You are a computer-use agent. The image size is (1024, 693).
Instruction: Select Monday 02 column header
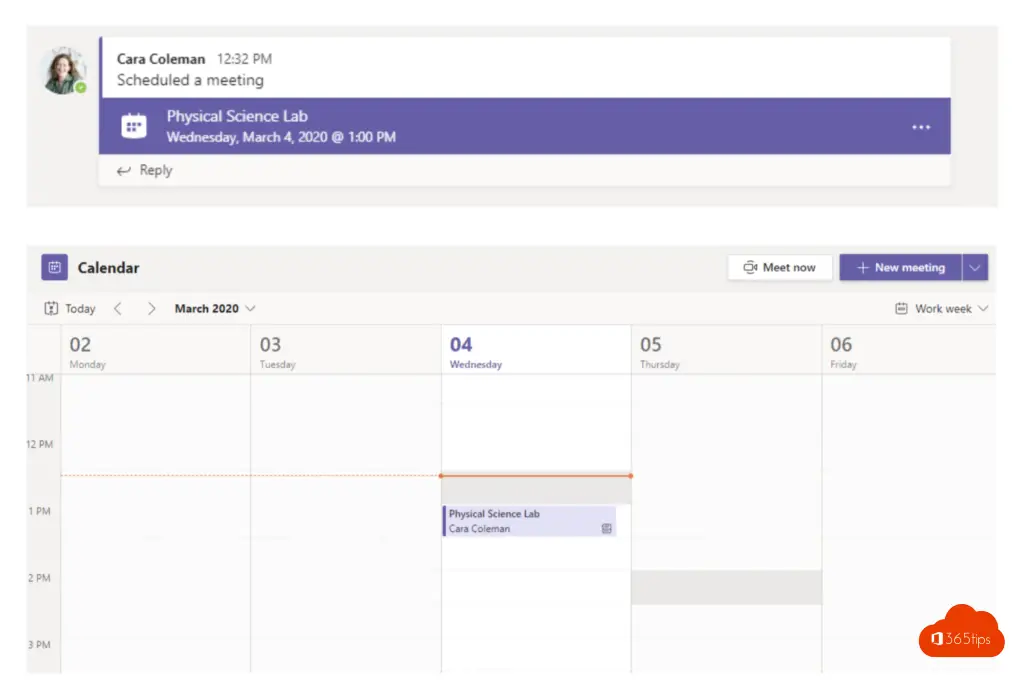pyautogui.click(x=155, y=351)
